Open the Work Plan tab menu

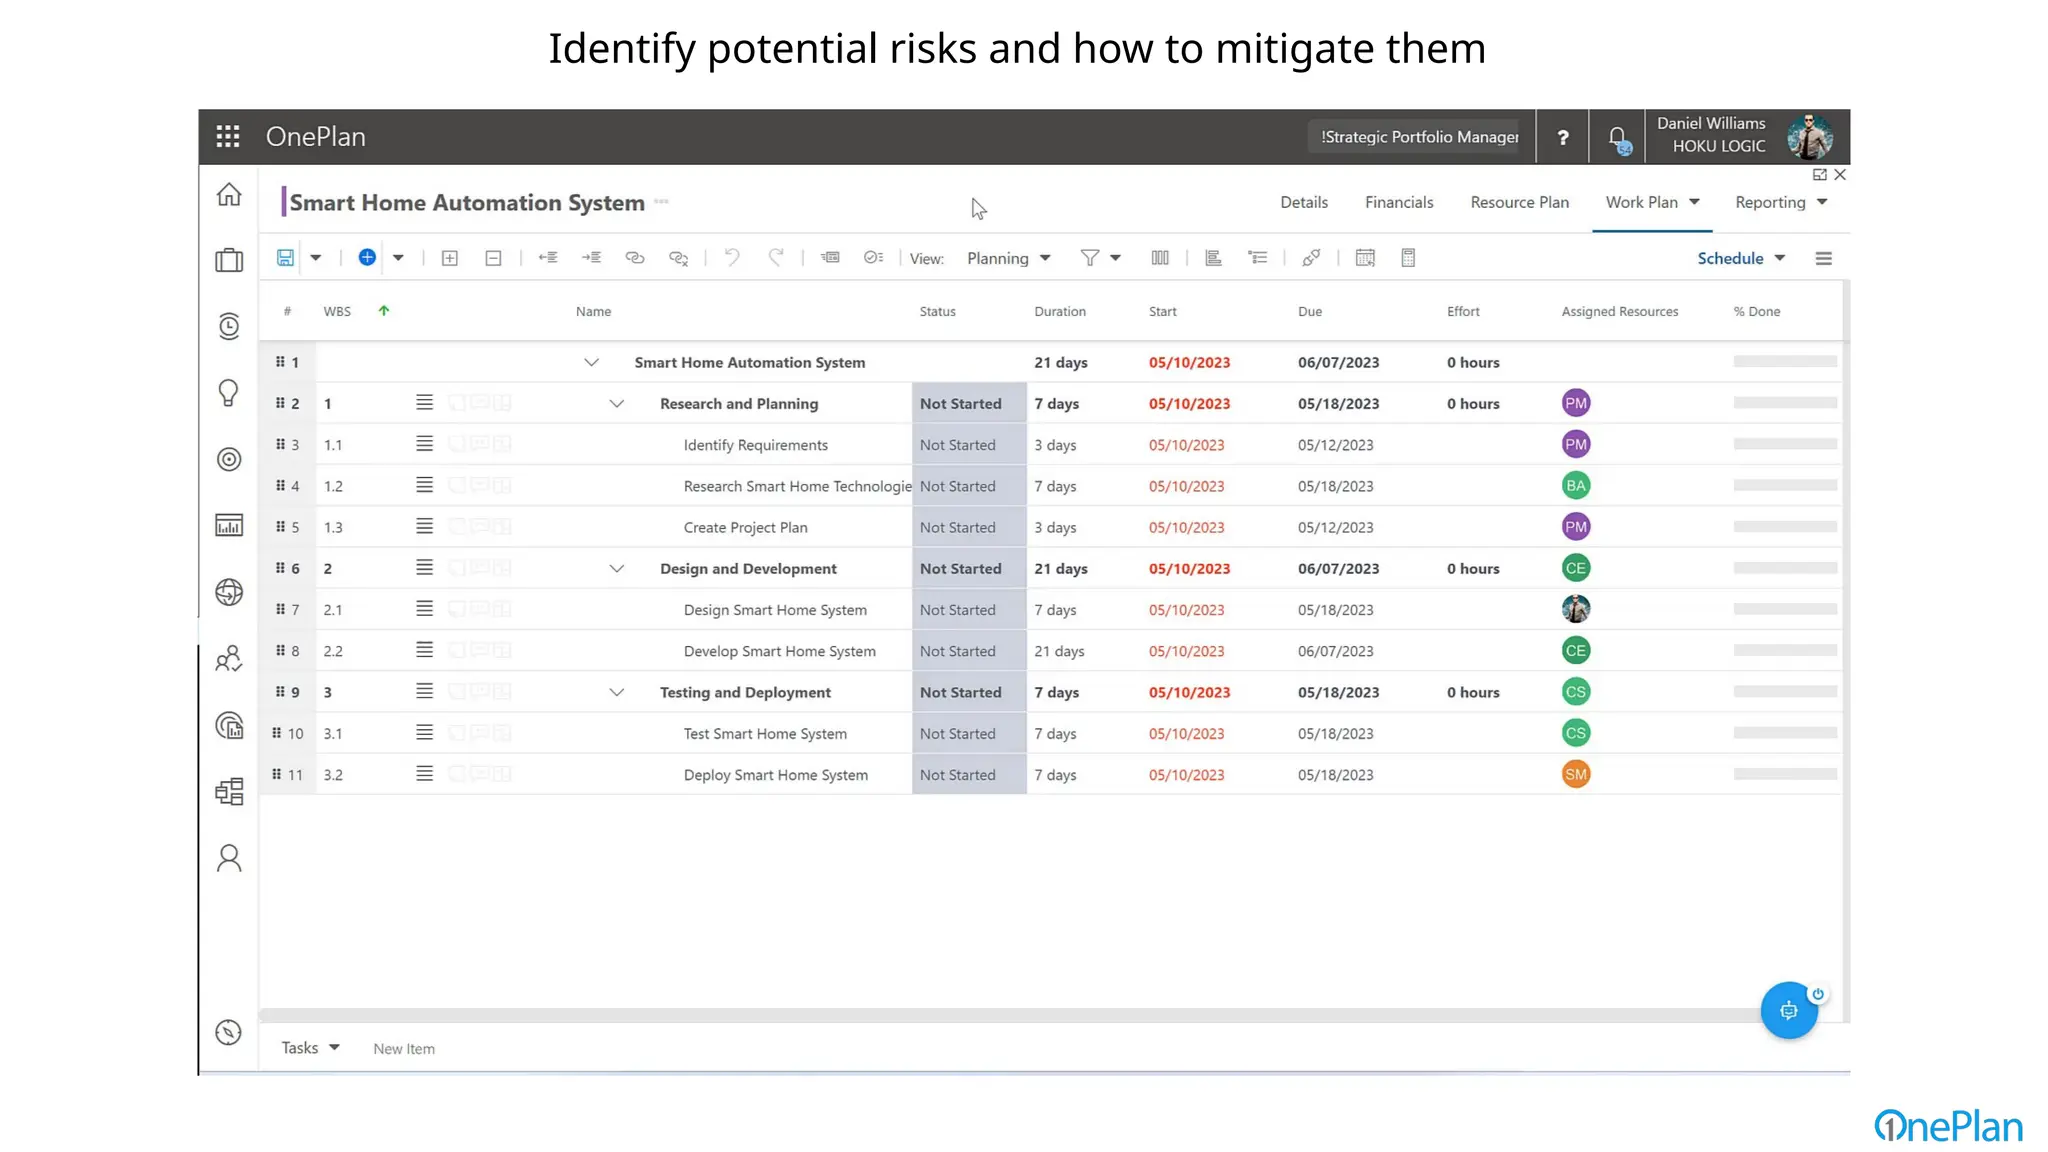coord(1652,202)
